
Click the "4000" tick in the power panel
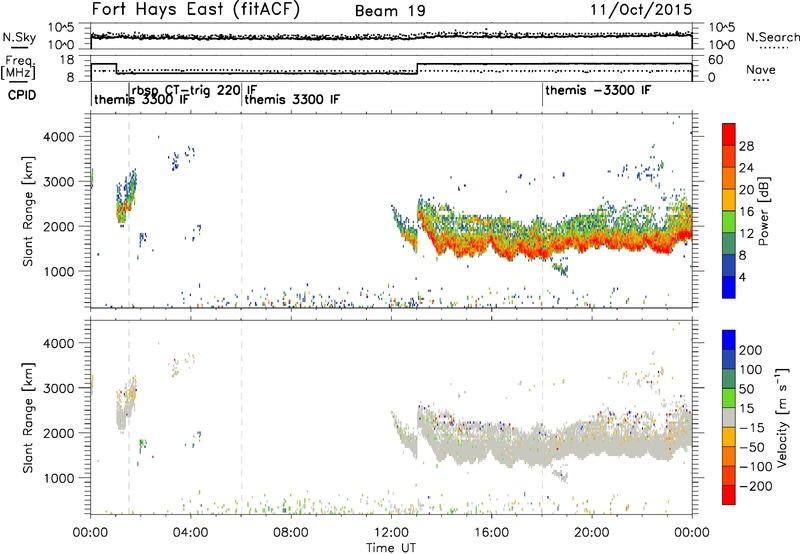[x=59, y=137]
